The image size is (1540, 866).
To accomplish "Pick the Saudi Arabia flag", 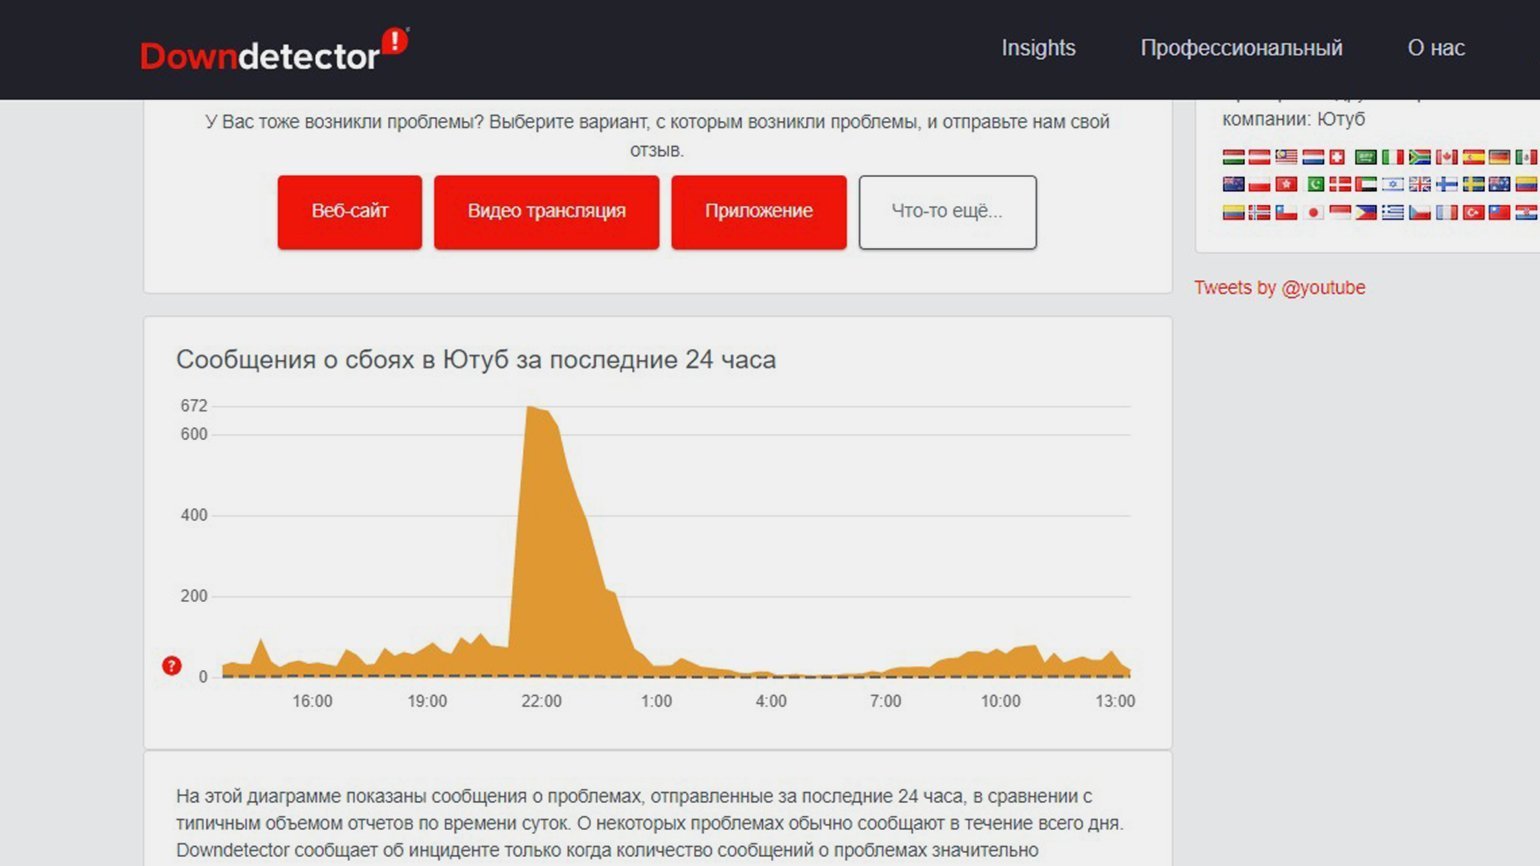I will coord(1366,157).
